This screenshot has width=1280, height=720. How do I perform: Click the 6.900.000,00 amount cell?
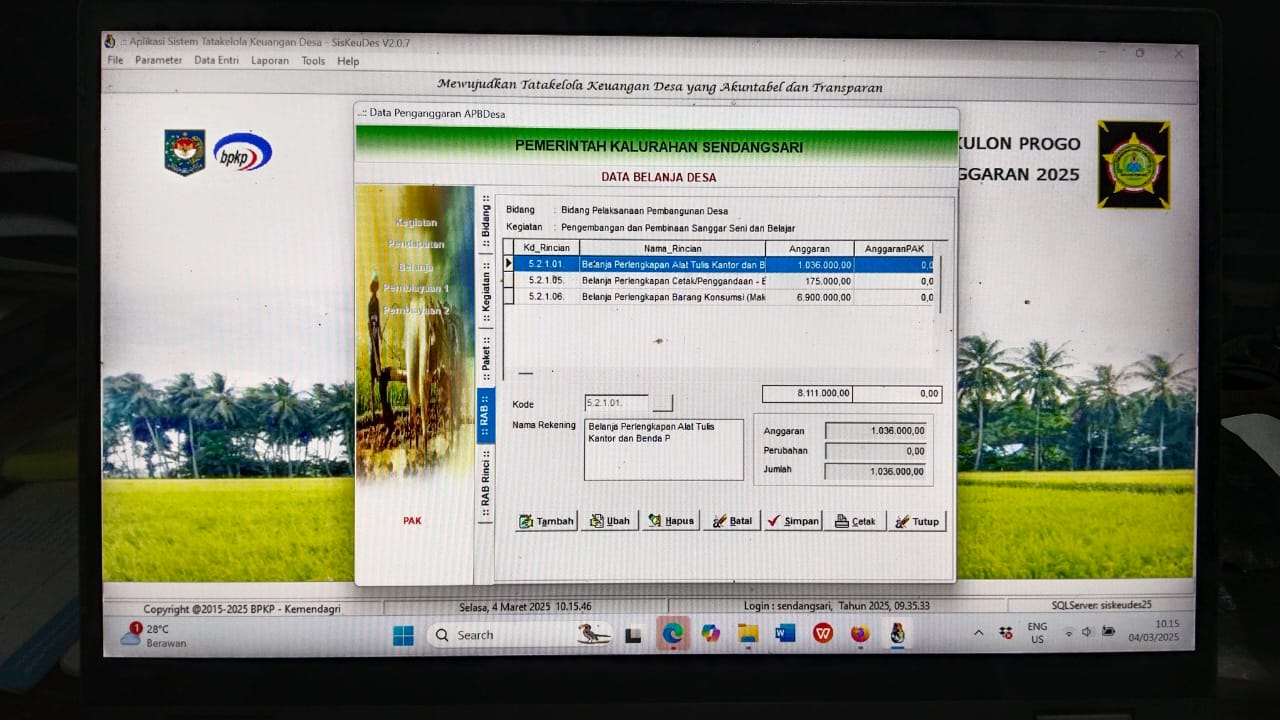pos(810,297)
